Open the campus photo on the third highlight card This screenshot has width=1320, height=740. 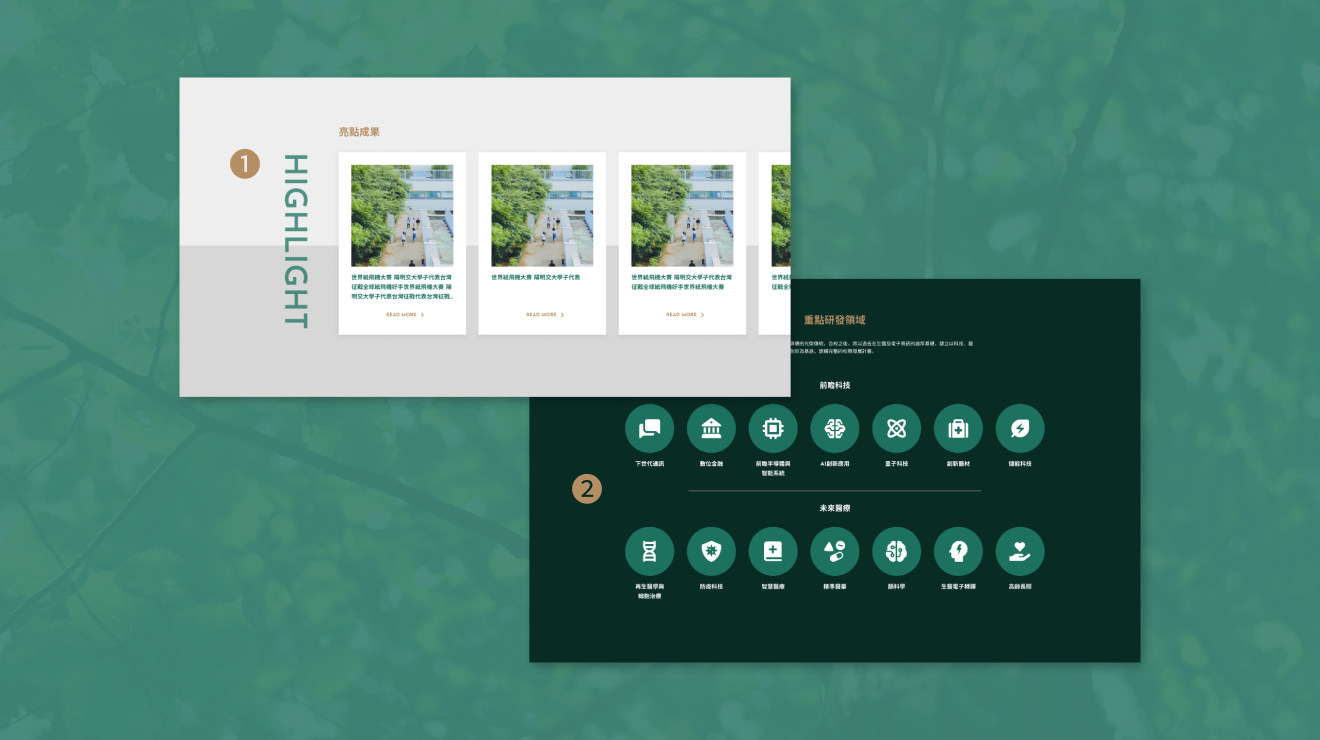click(x=682, y=216)
